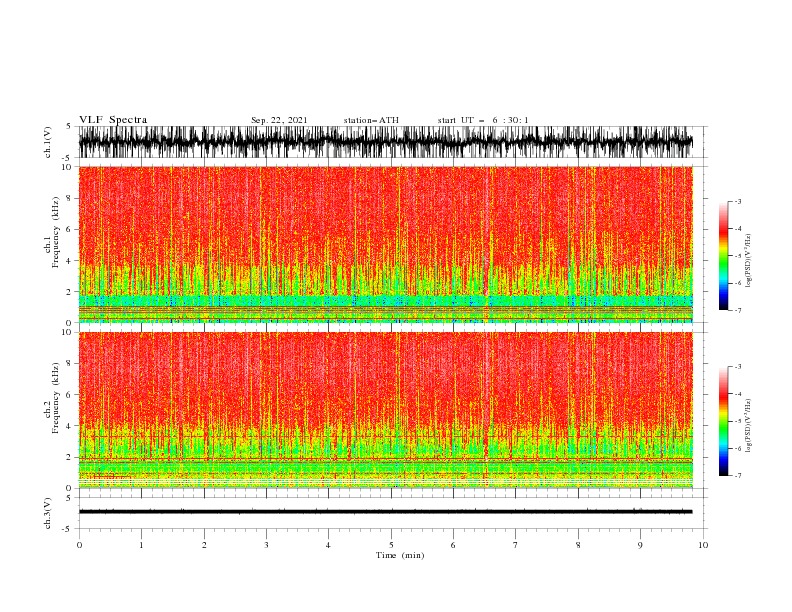Click the ch.1 PSD color bar

723,256
